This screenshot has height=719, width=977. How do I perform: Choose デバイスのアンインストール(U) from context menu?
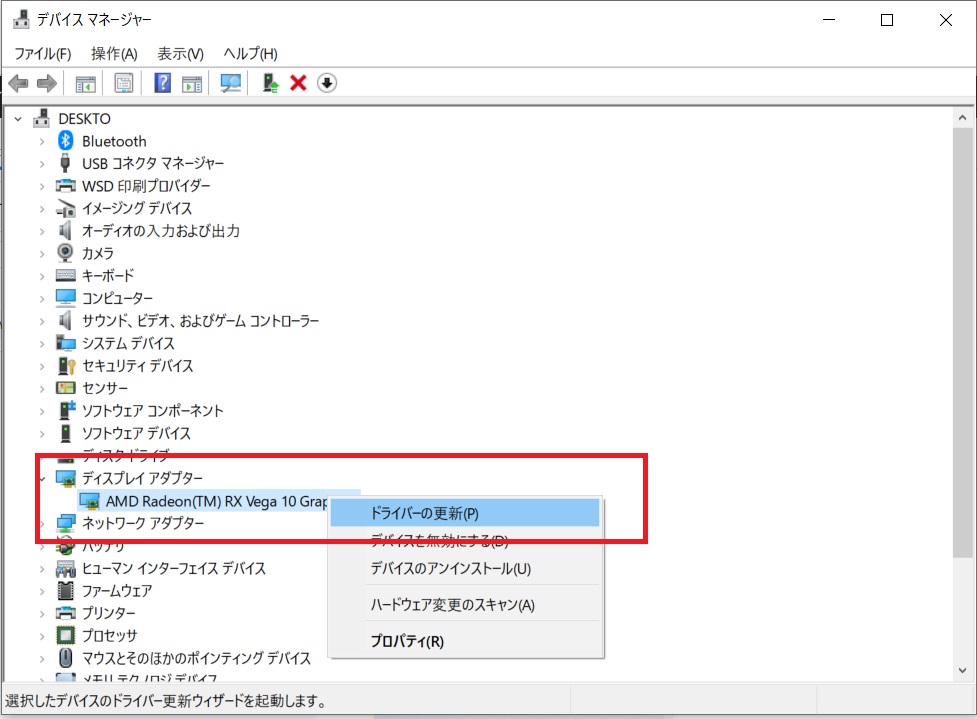pos(465,568)
